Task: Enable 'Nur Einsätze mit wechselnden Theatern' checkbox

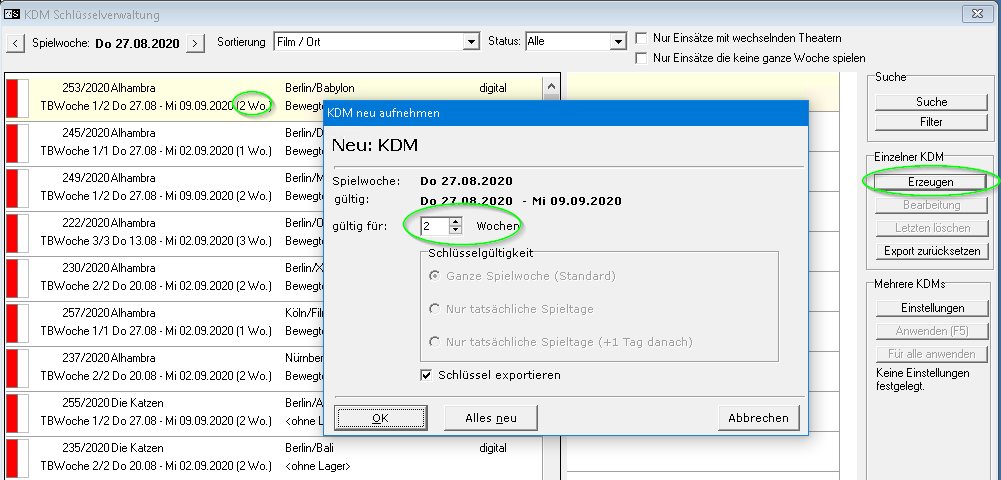Action: pyautogui.click(x=642, y=38)
